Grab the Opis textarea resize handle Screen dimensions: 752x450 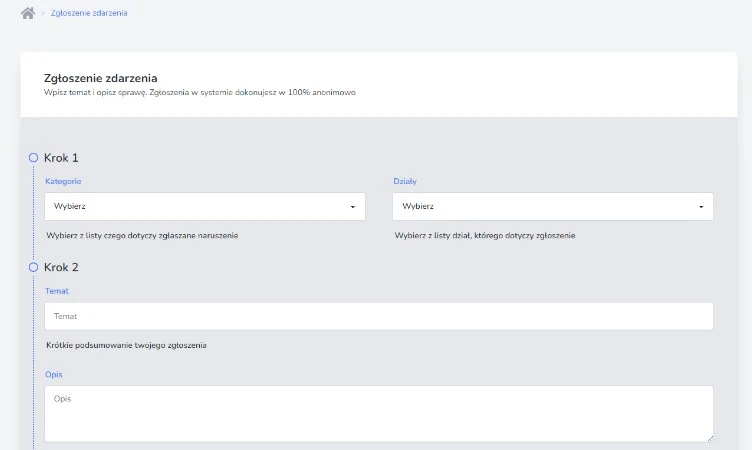pos(709,437)
